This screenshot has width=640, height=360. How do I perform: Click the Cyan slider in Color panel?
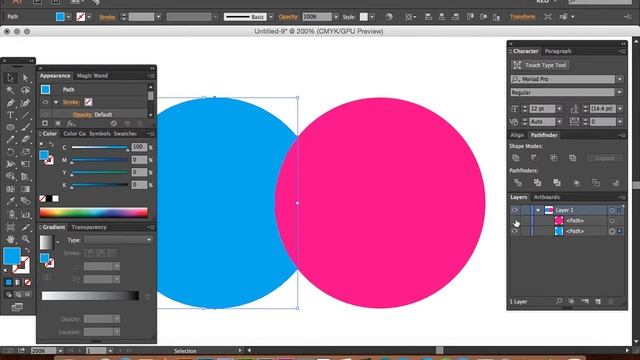tap(100, 147)
